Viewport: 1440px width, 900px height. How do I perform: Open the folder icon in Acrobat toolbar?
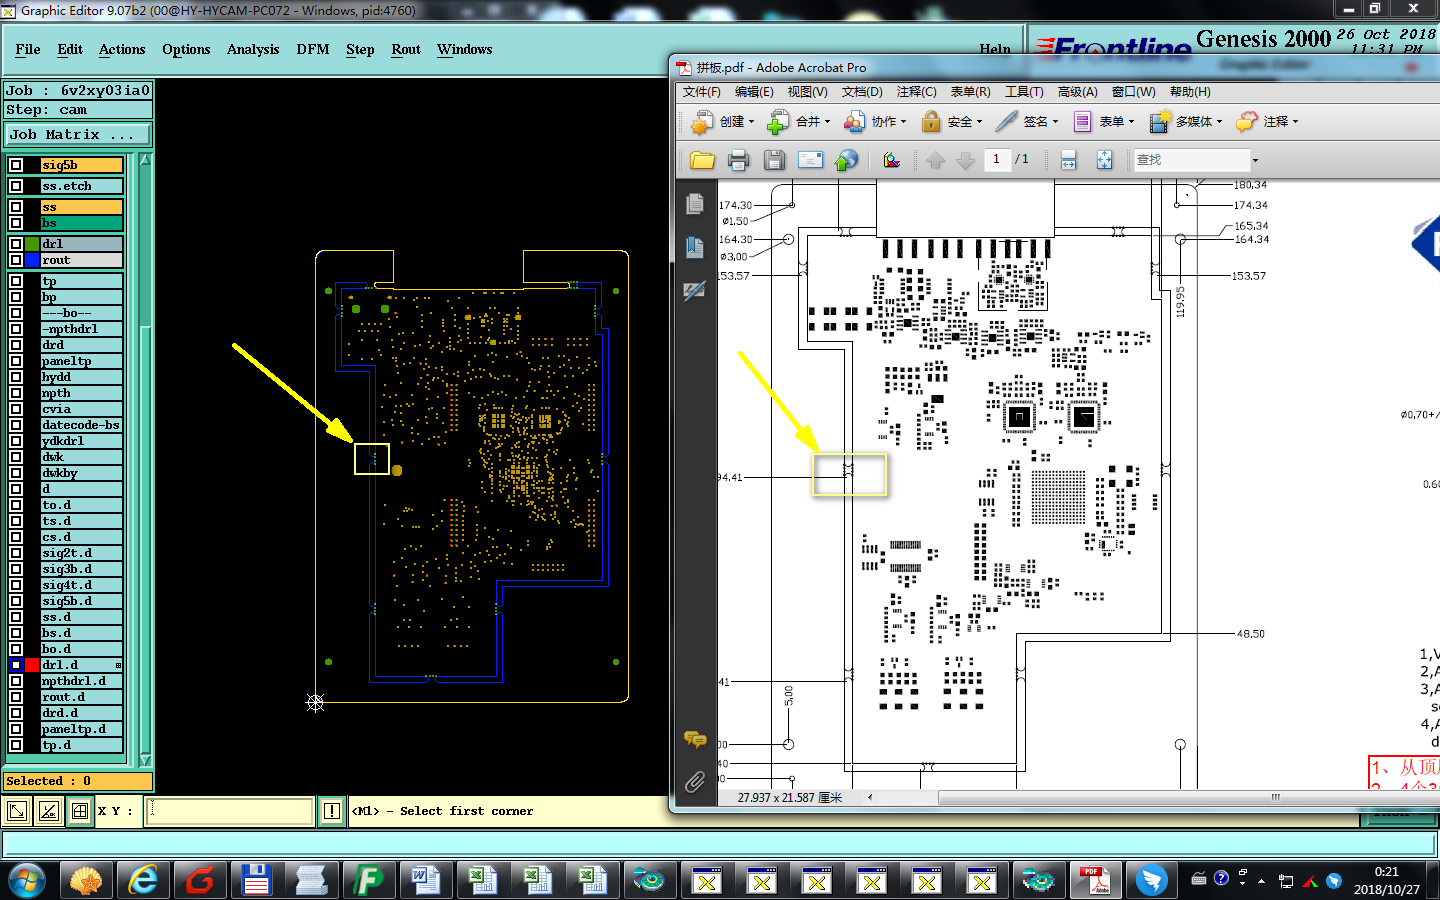coord(702,160)
